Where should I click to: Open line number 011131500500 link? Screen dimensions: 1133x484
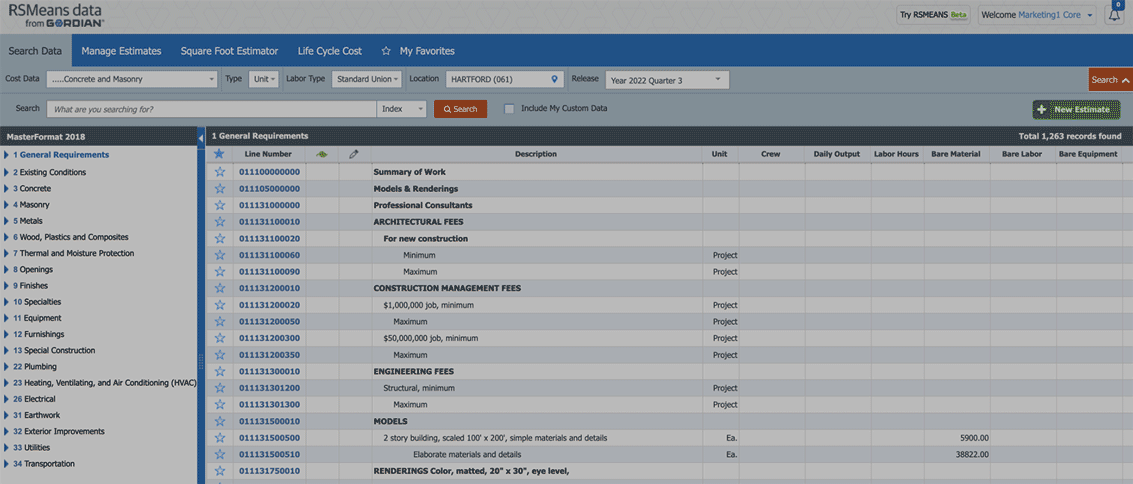pyautogui.click(x=269, y=438)
